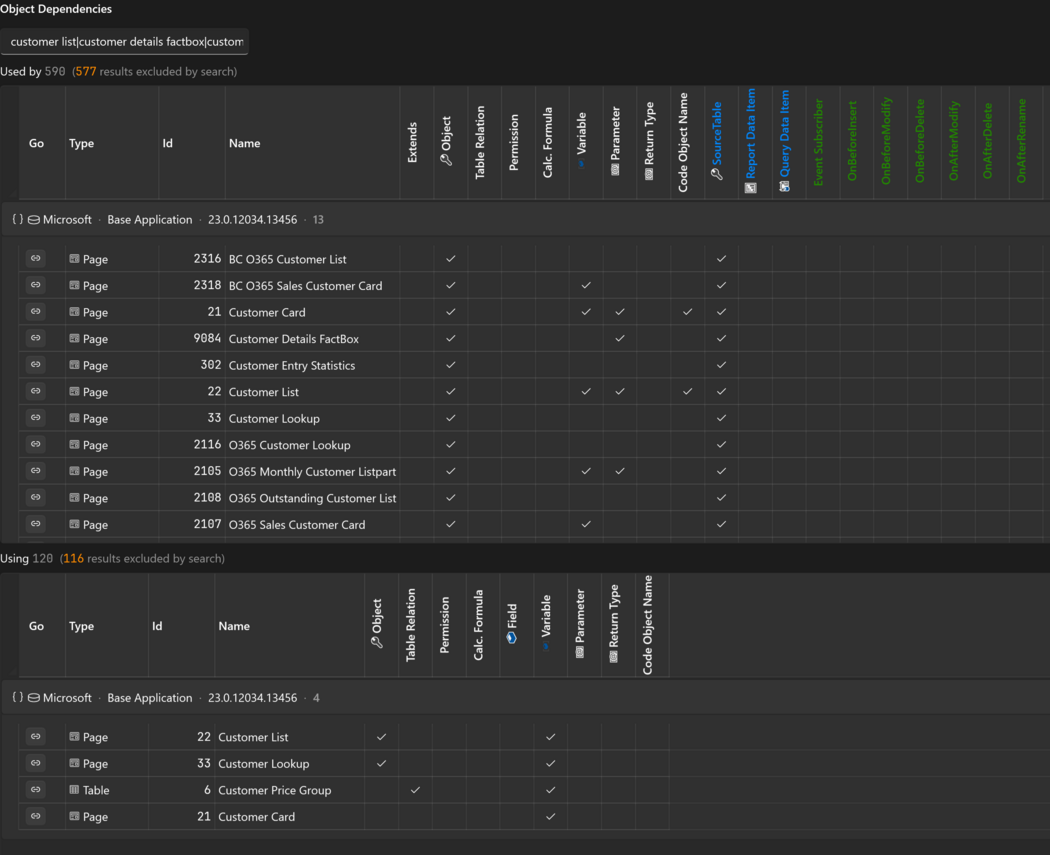Click the Object checkmark for Customer Card row
This screenshot has width=1050, height=855.
[x=451, y=311]
